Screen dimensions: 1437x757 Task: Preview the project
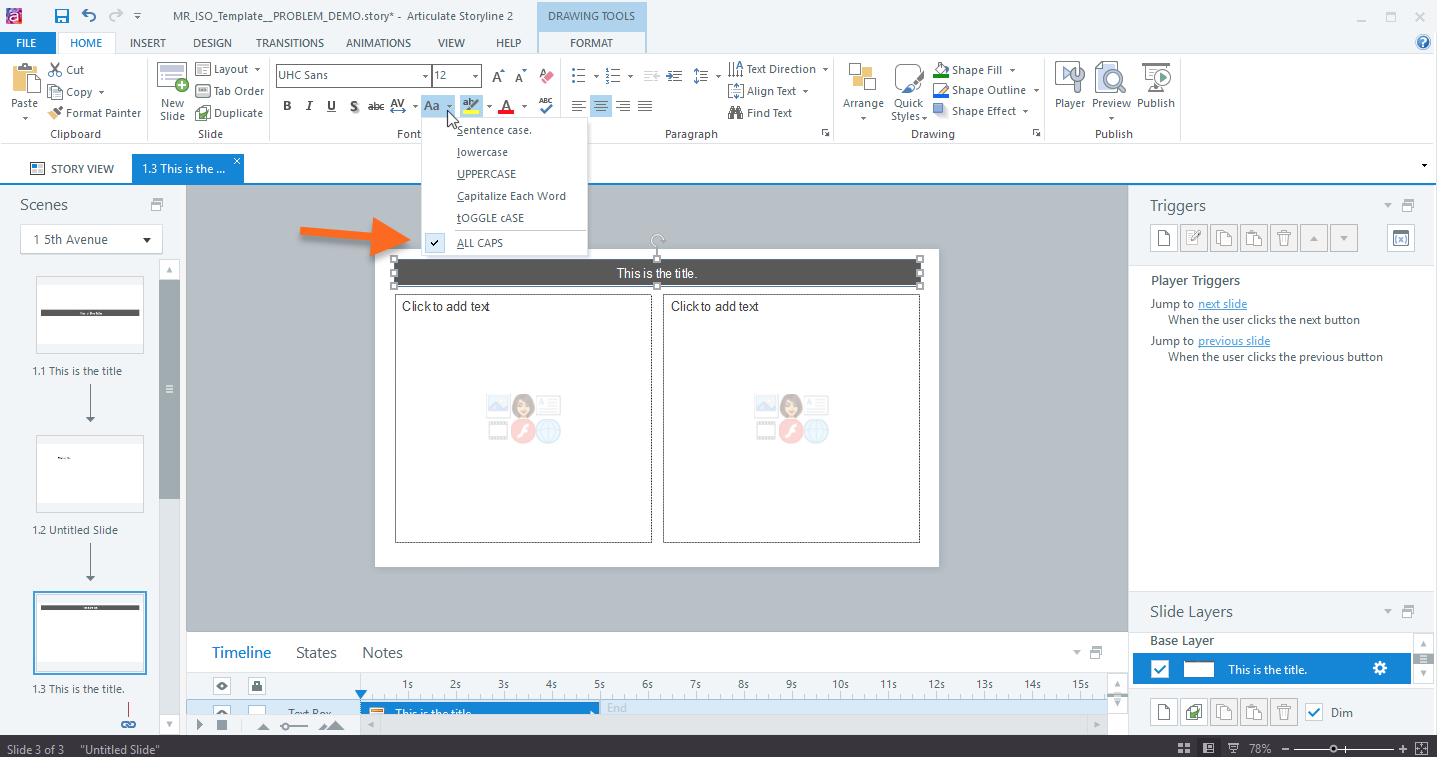point(1110,88)
